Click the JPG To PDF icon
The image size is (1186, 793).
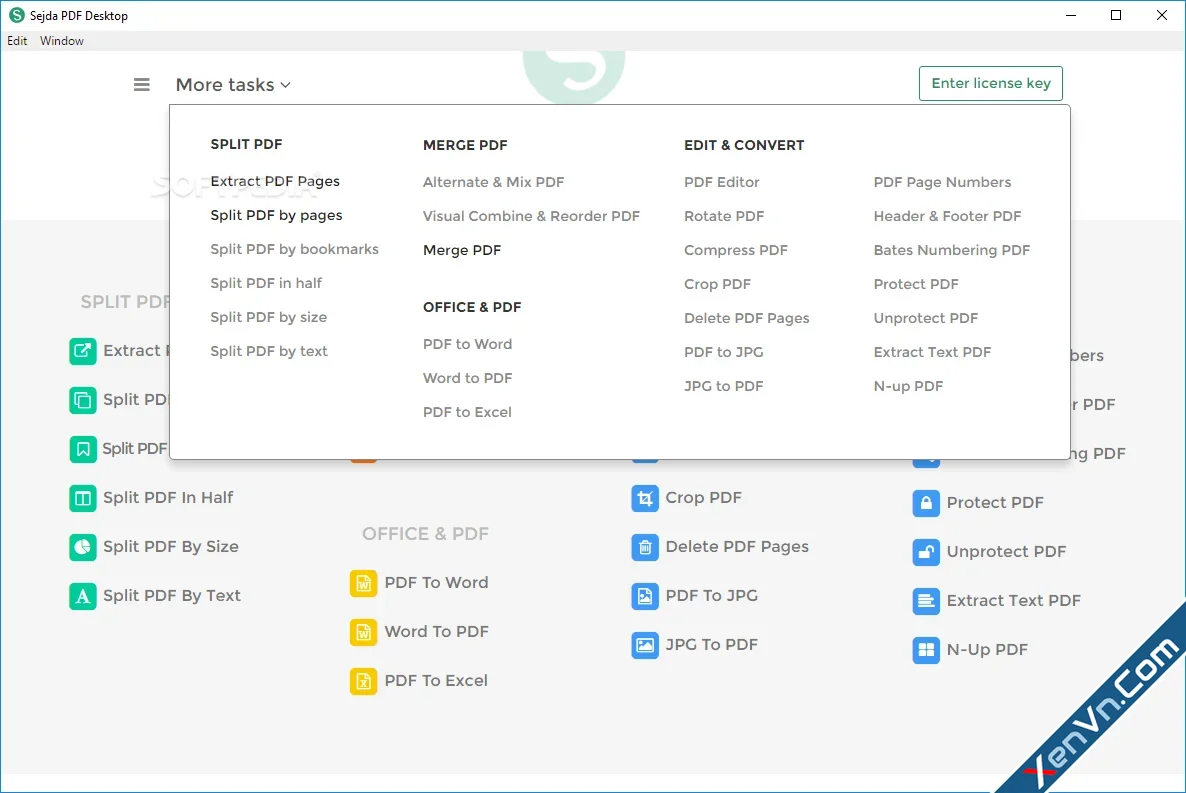coord(644,645)
